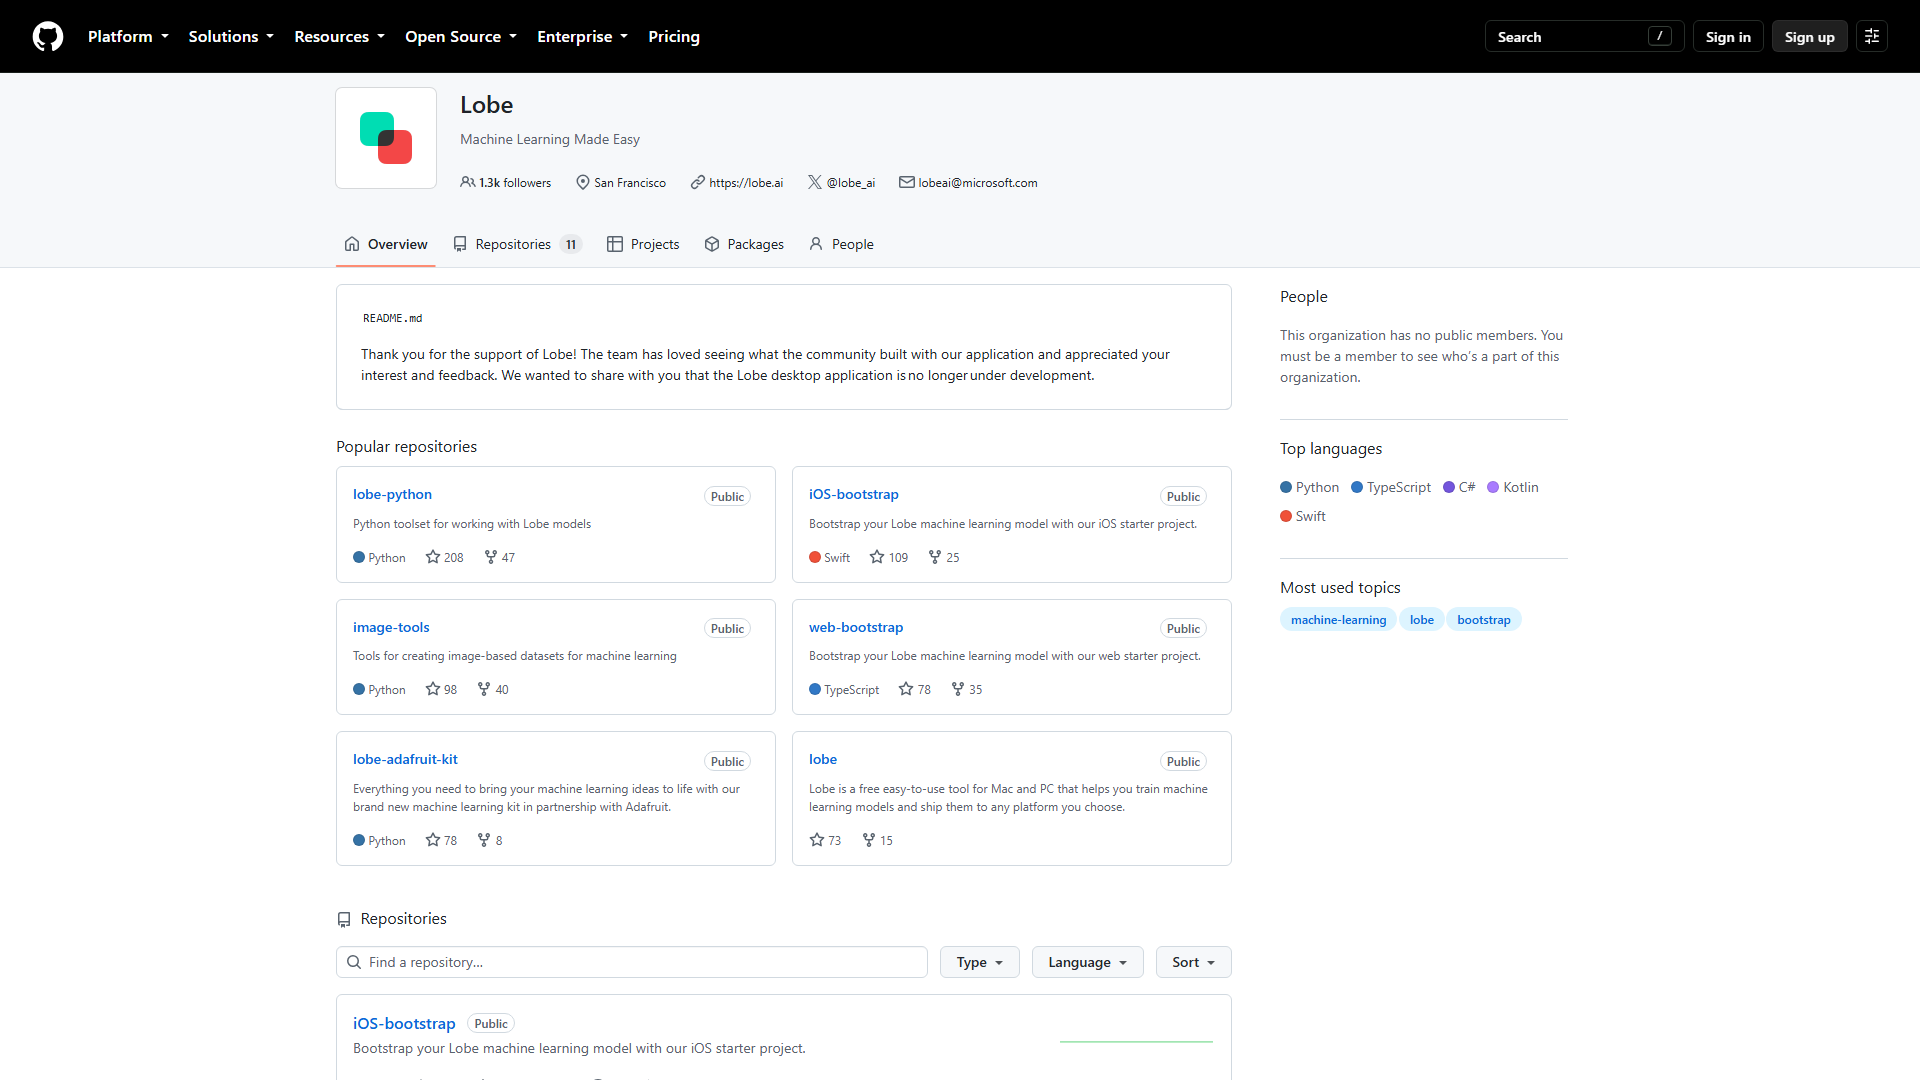Open the Lobe organization avatar
This screenshot has width=1920, height=1080.
point(386,138)
